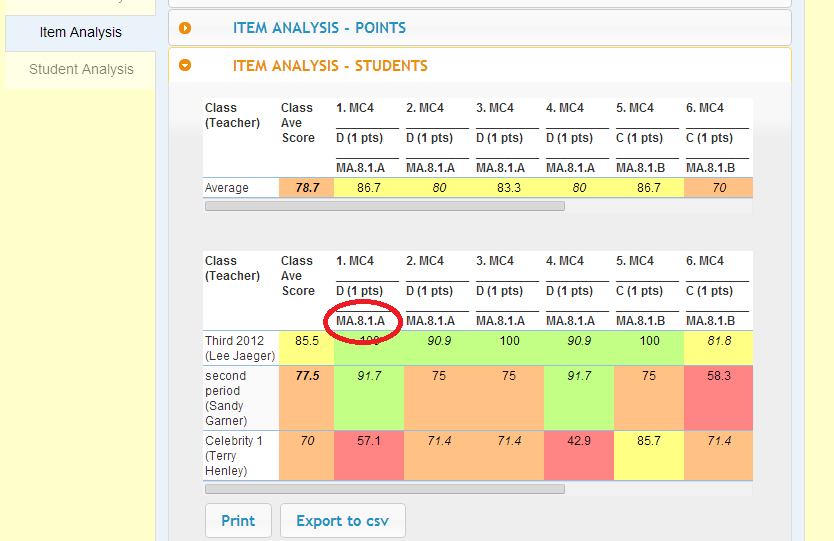Click upper table's Class Ave Score header

coord(297,123)
